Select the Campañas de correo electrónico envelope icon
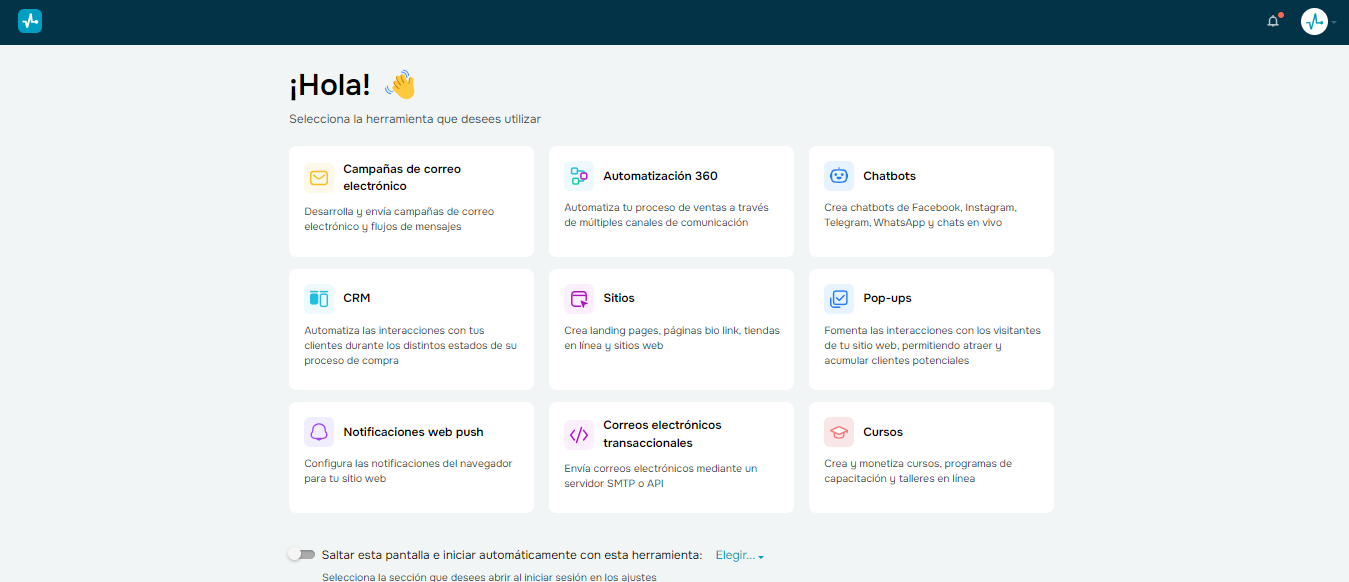The height and width of the screenshot is (582, 1349). tap(318, 177)
